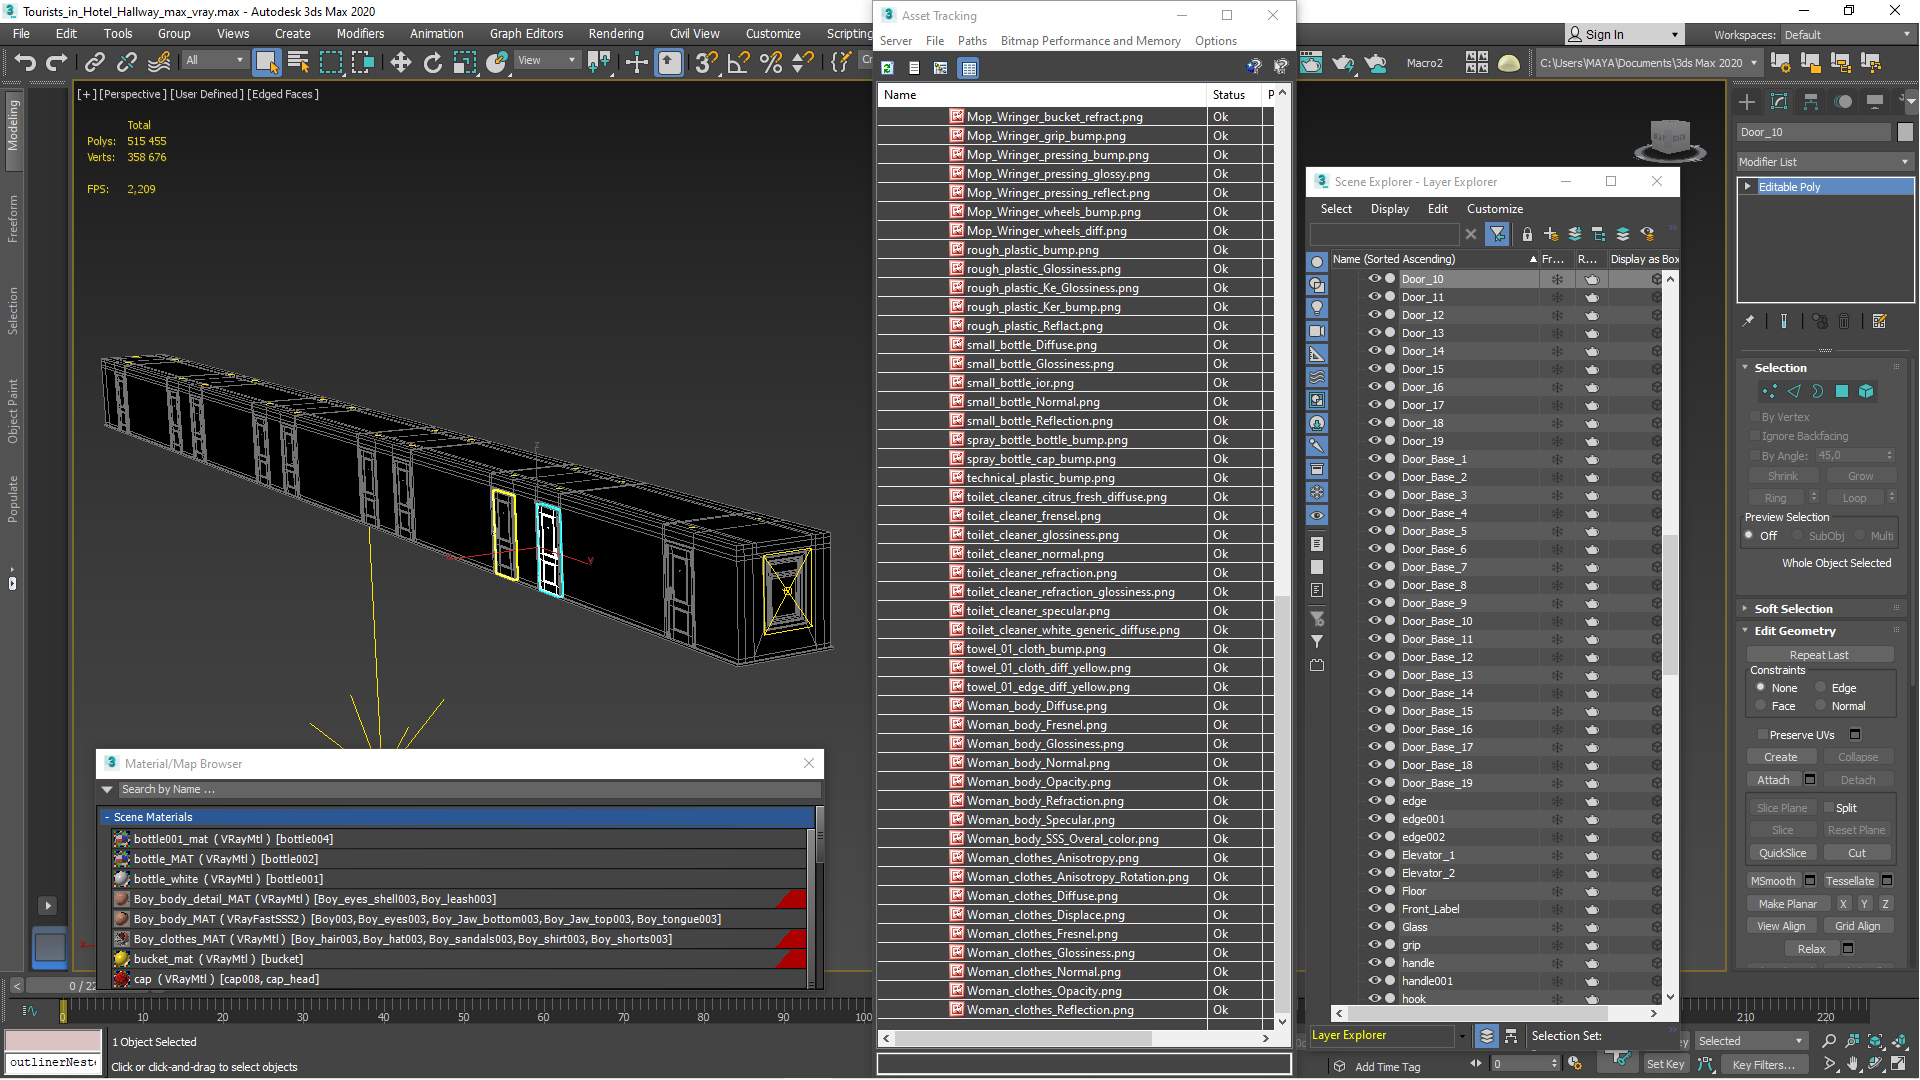Enable the By Vertex checkbox
Viewport: 1920px width, 1080px height.
[1755, 417]
